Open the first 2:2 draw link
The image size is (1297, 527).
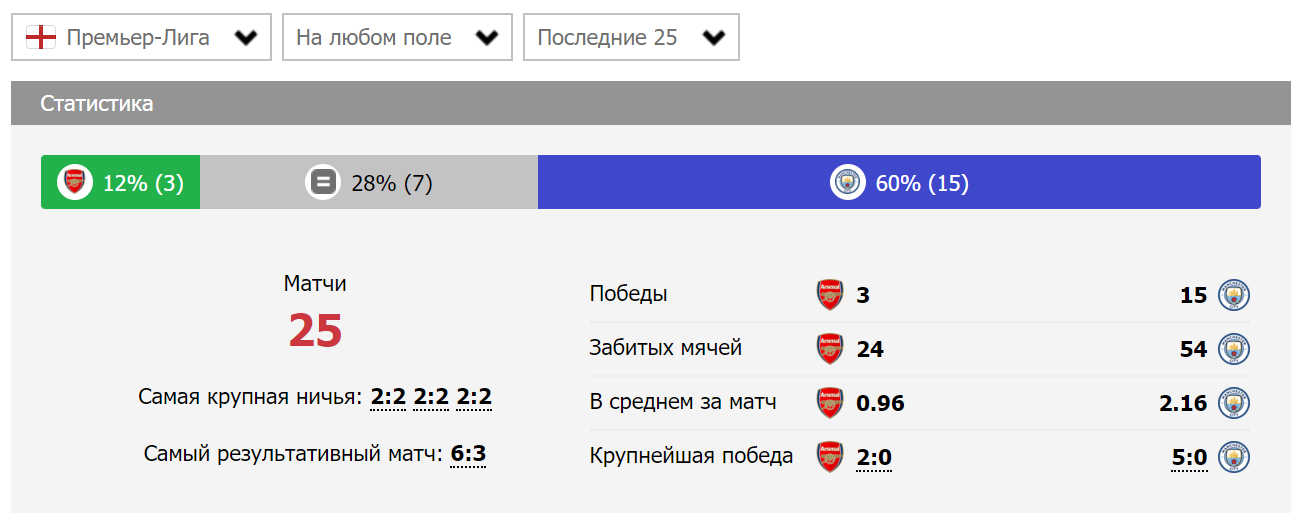coord(388,397)
